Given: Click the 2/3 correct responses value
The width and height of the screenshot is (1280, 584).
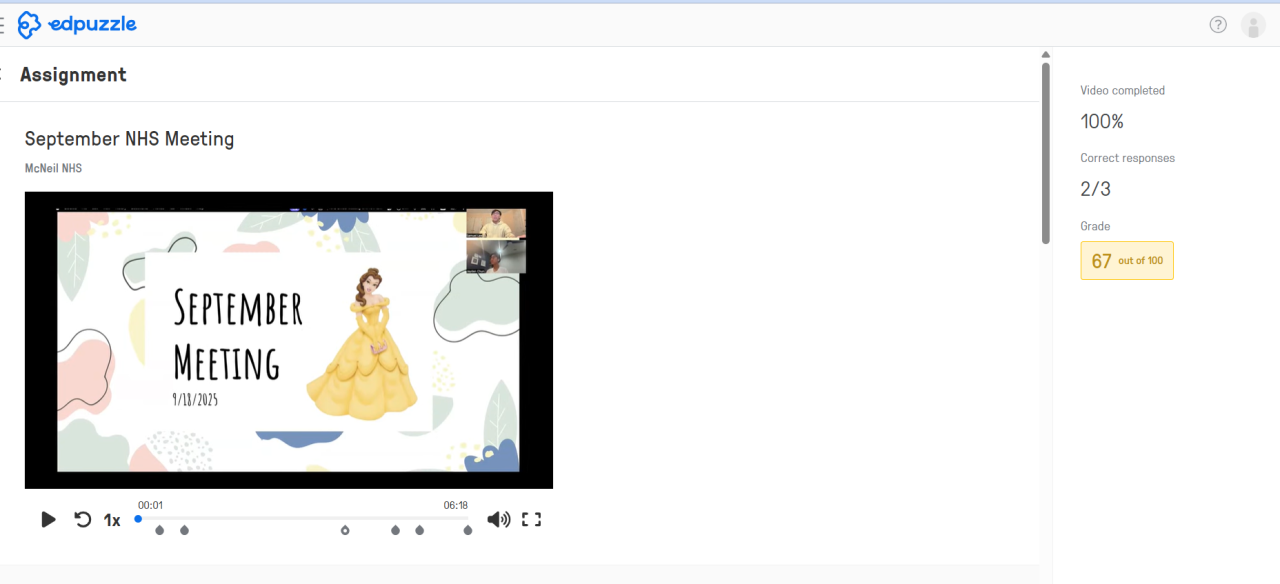Looking at the screenshot, I should pos(1096,189).
